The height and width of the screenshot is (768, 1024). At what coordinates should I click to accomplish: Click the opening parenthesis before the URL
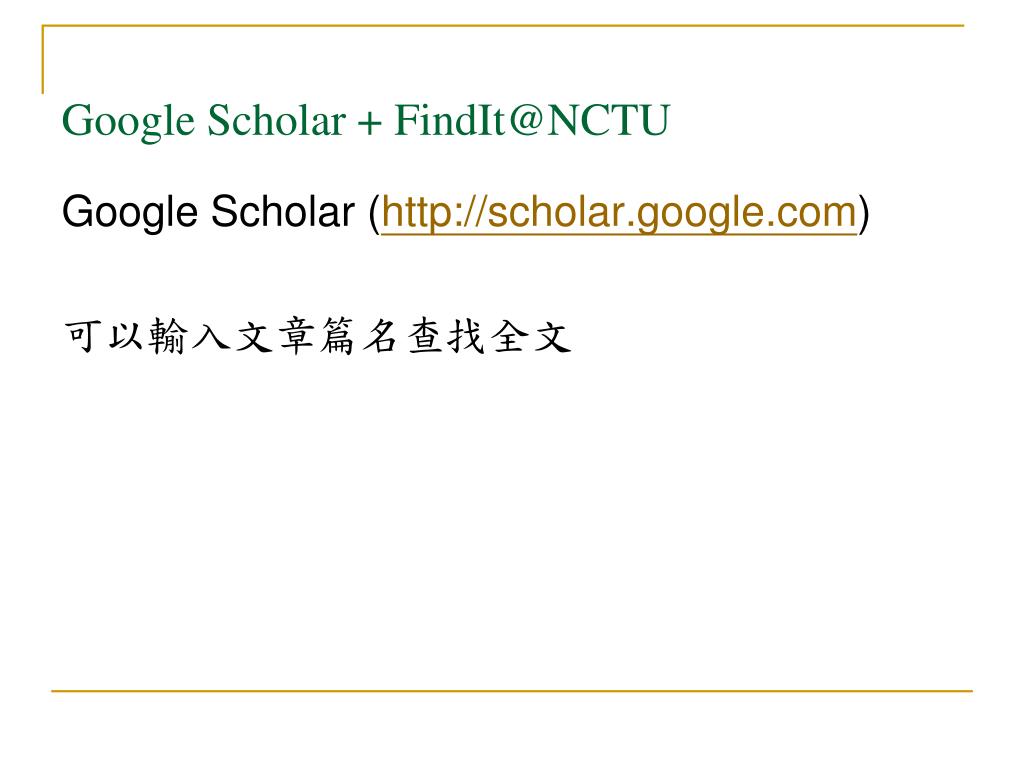[374, 214]
